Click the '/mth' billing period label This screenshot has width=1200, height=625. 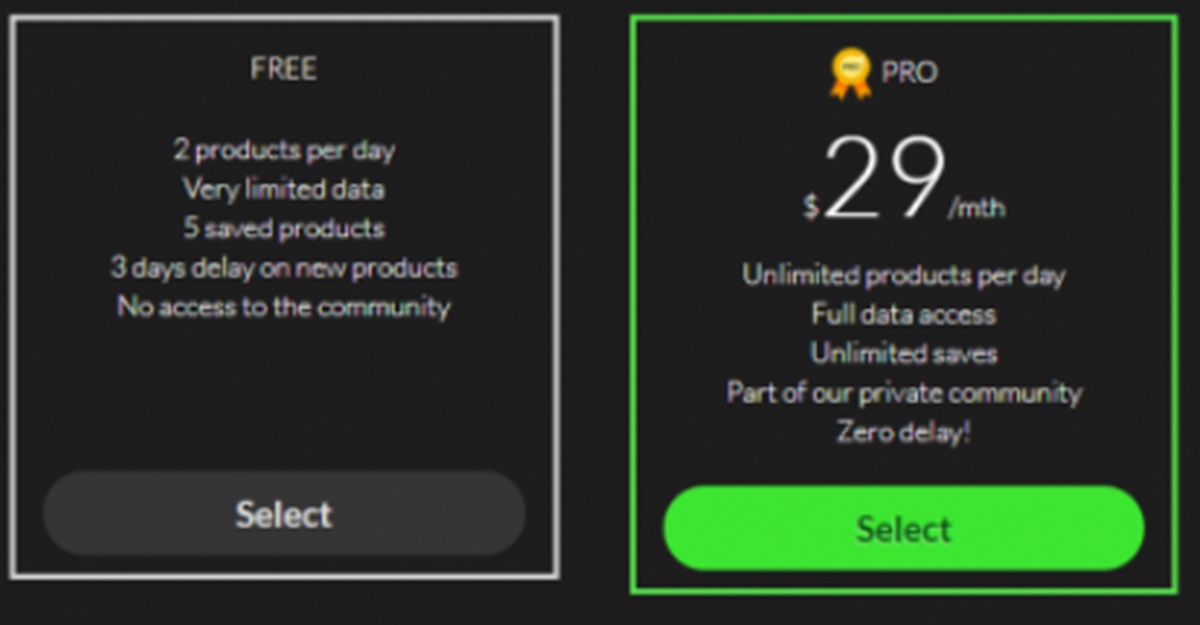tap(976, 209)
